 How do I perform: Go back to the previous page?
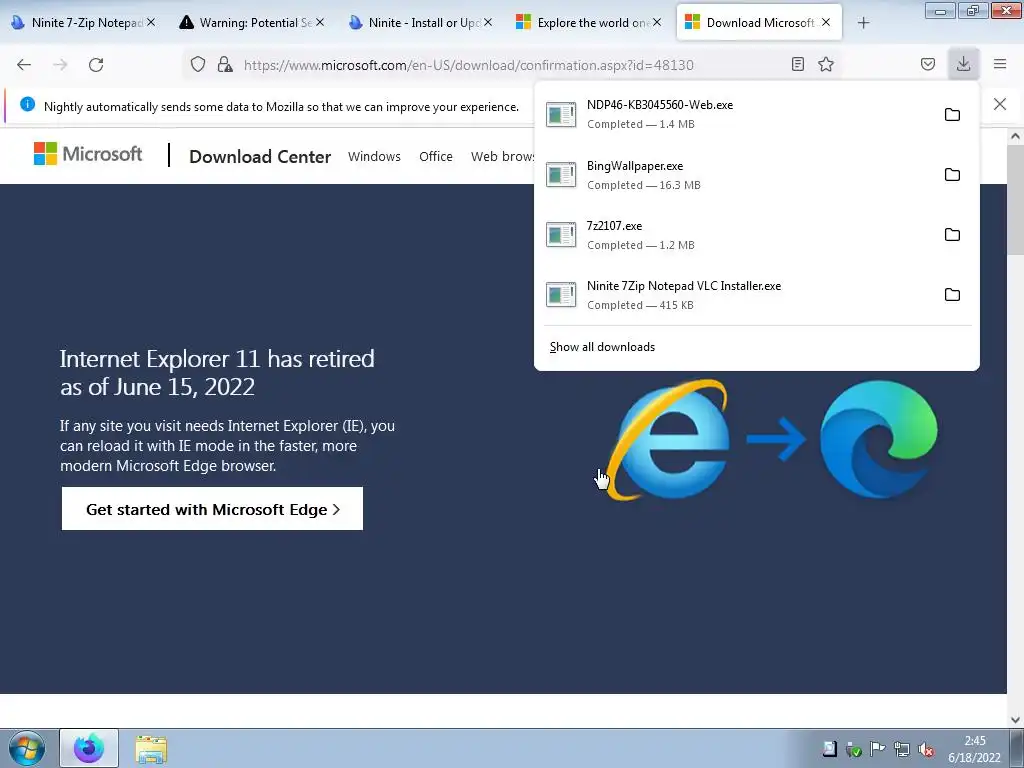[x=24, y=65]
